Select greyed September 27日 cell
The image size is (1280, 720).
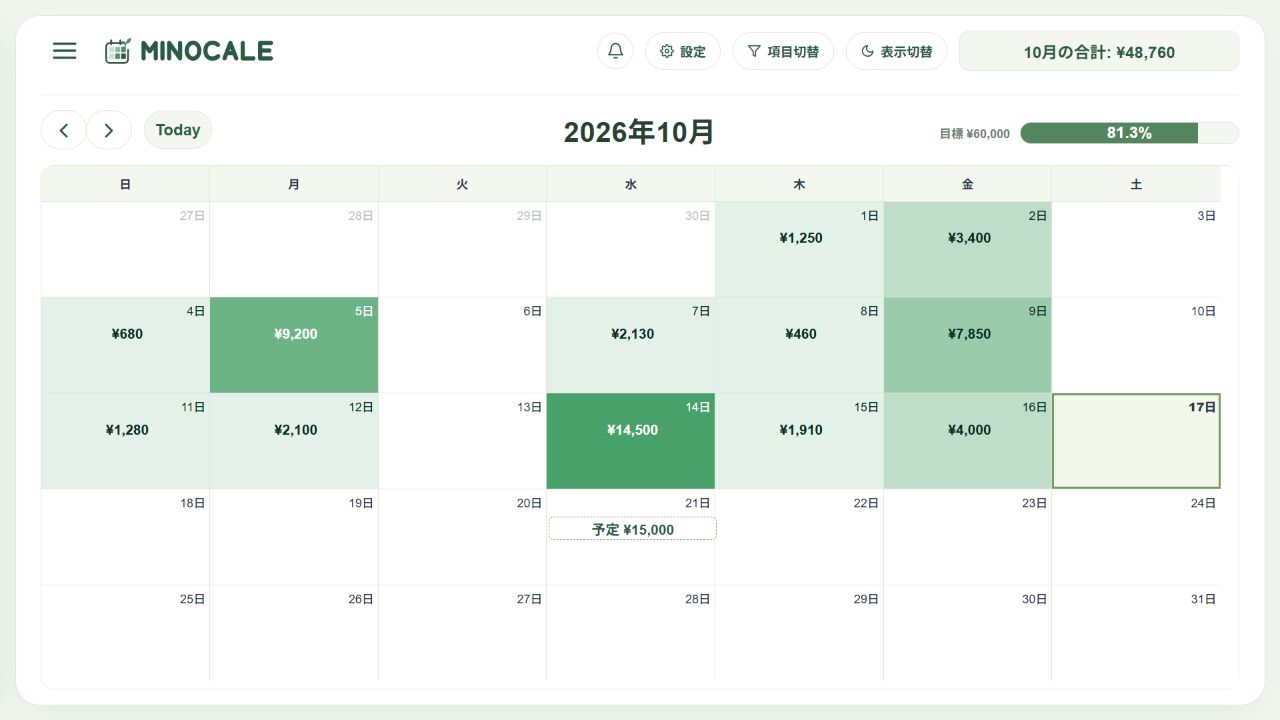point(125,249)
